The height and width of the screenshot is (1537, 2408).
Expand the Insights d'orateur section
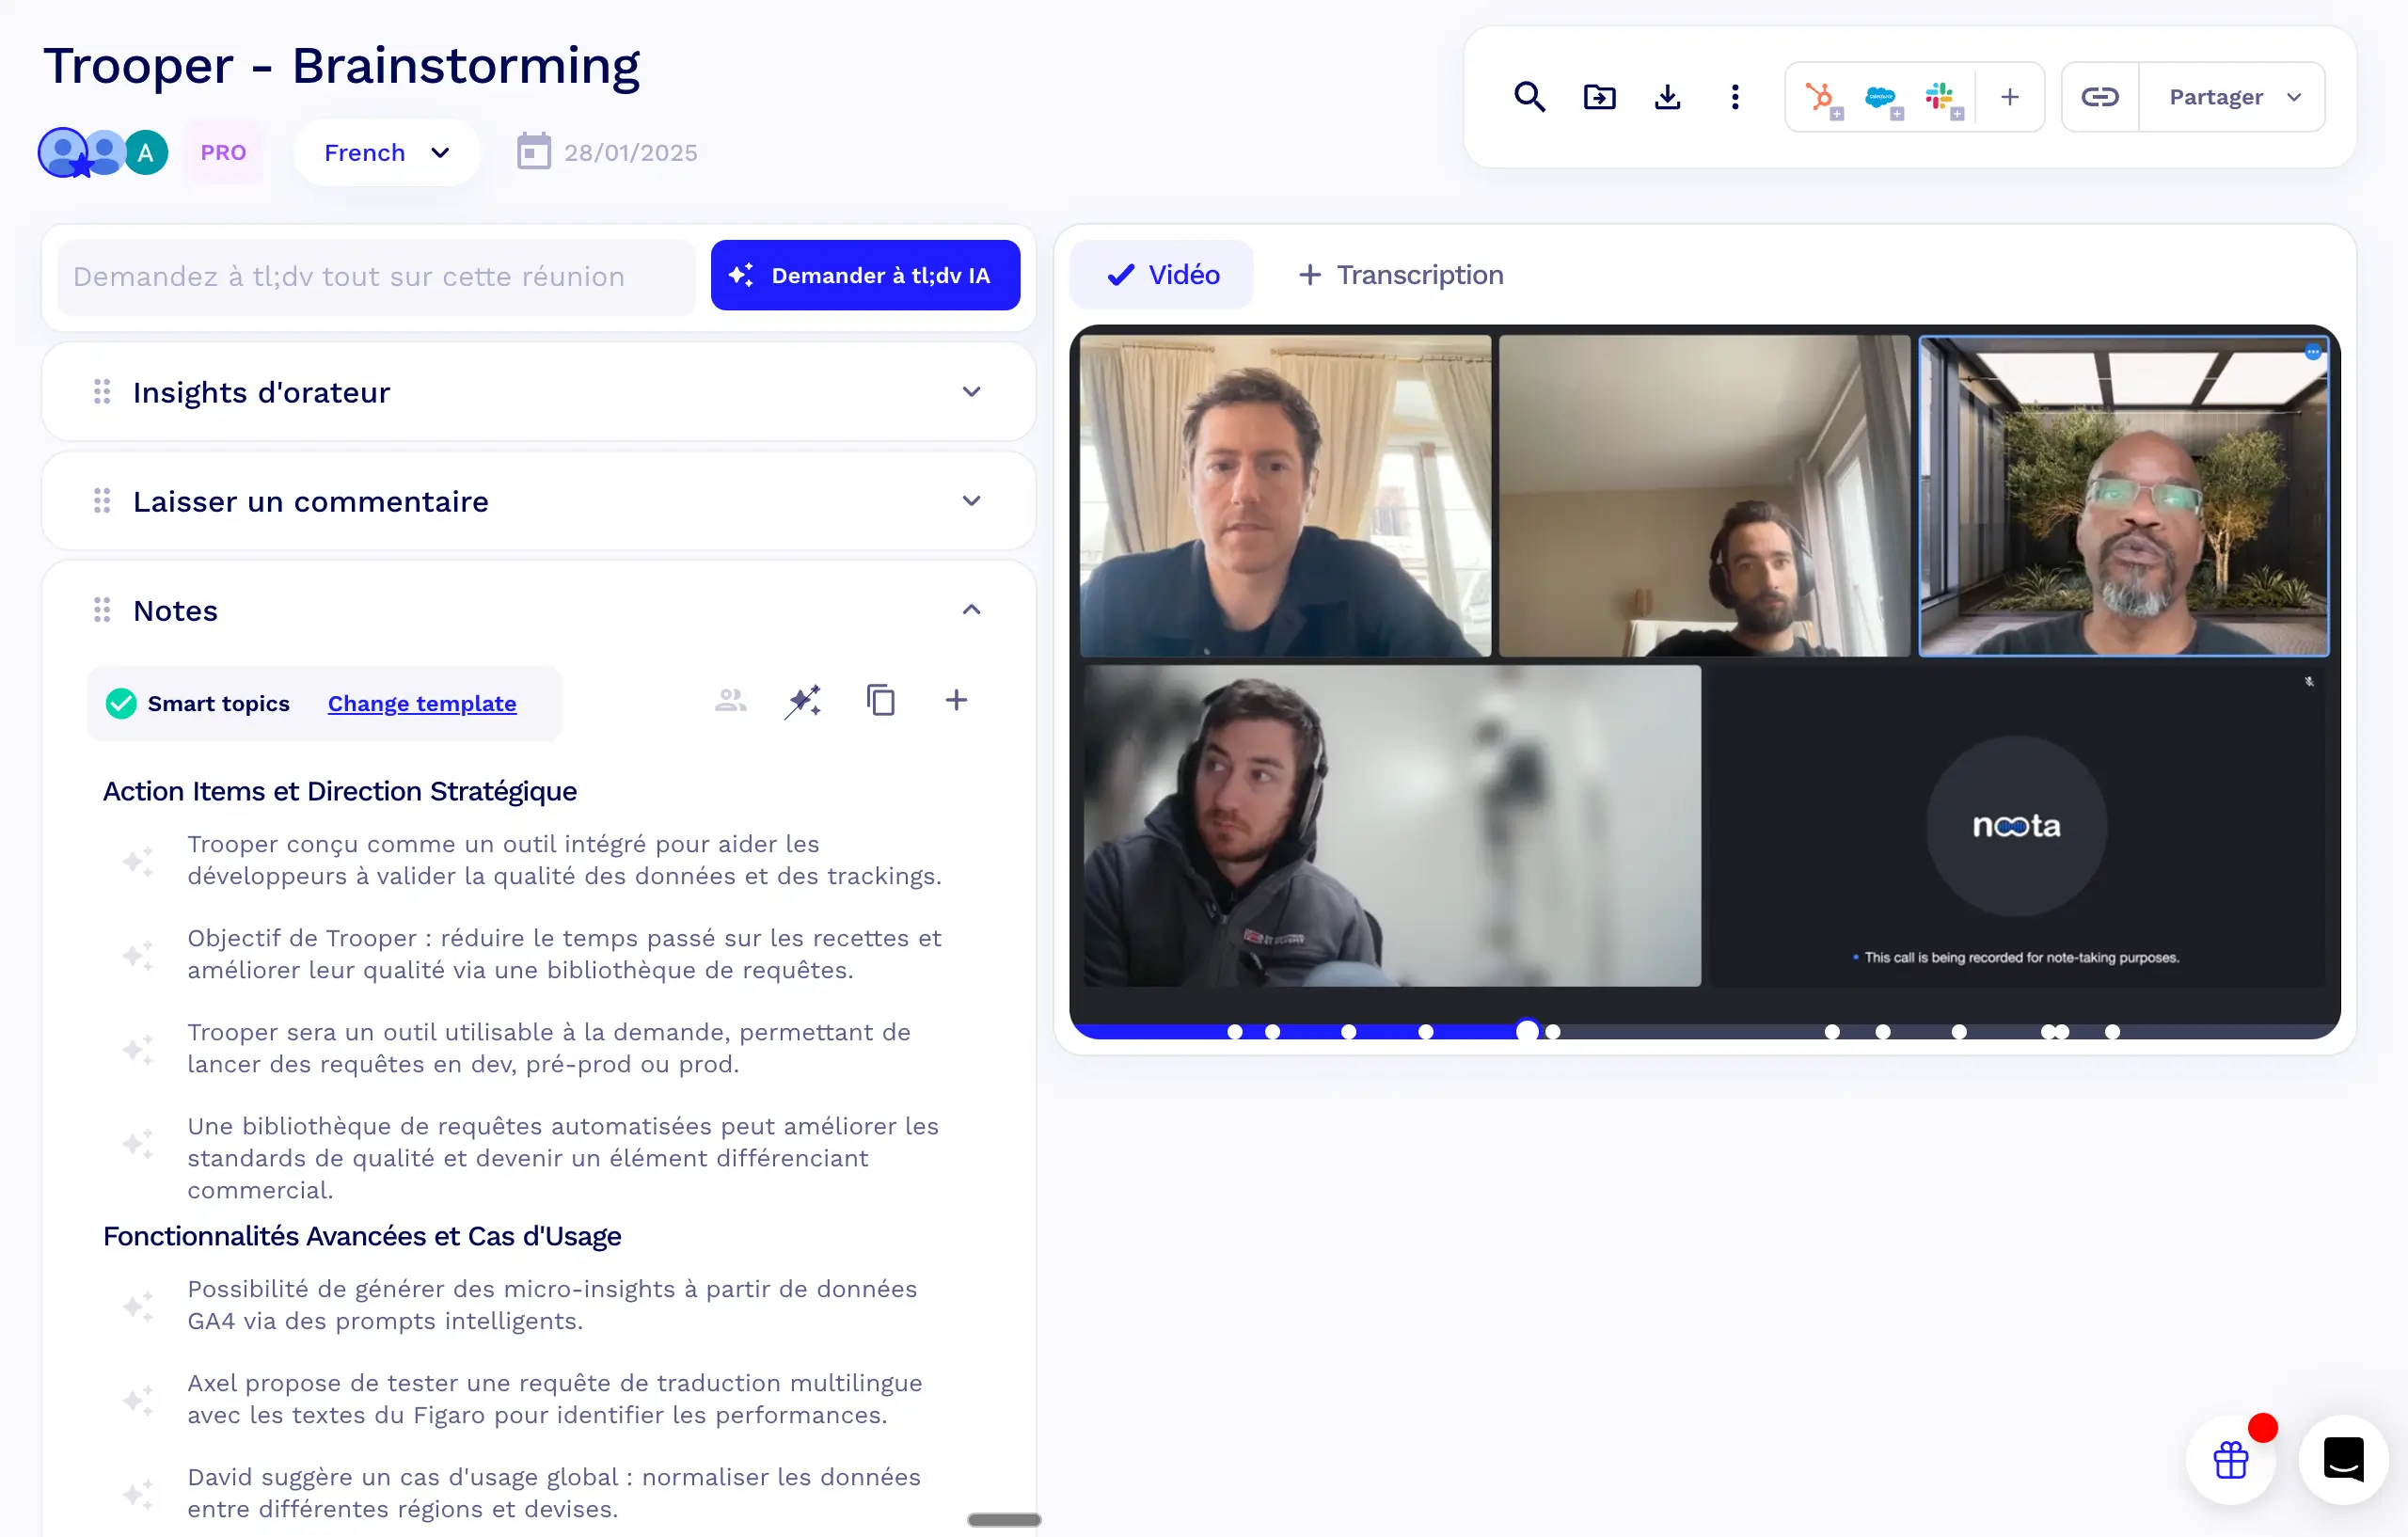tap(971, 392)
